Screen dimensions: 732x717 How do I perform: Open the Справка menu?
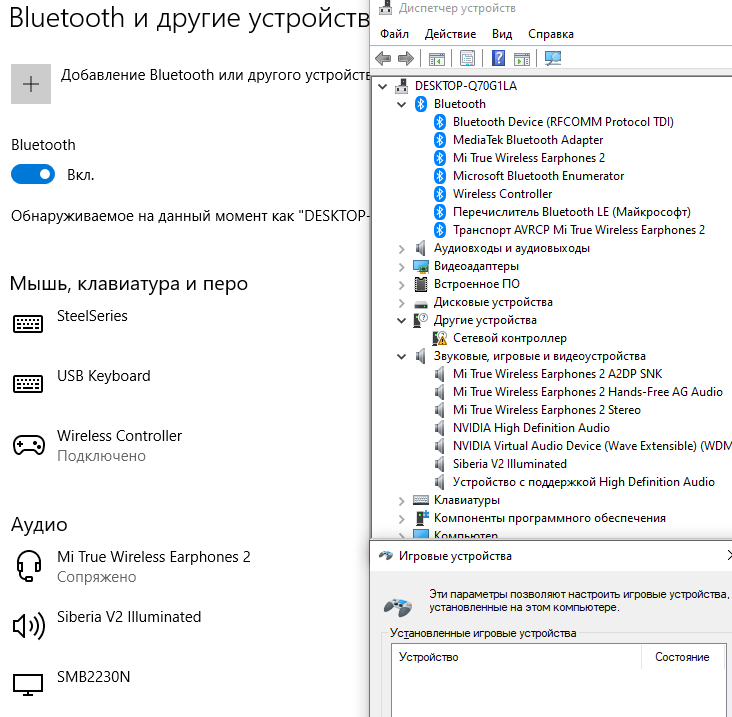tap(550, 34)
